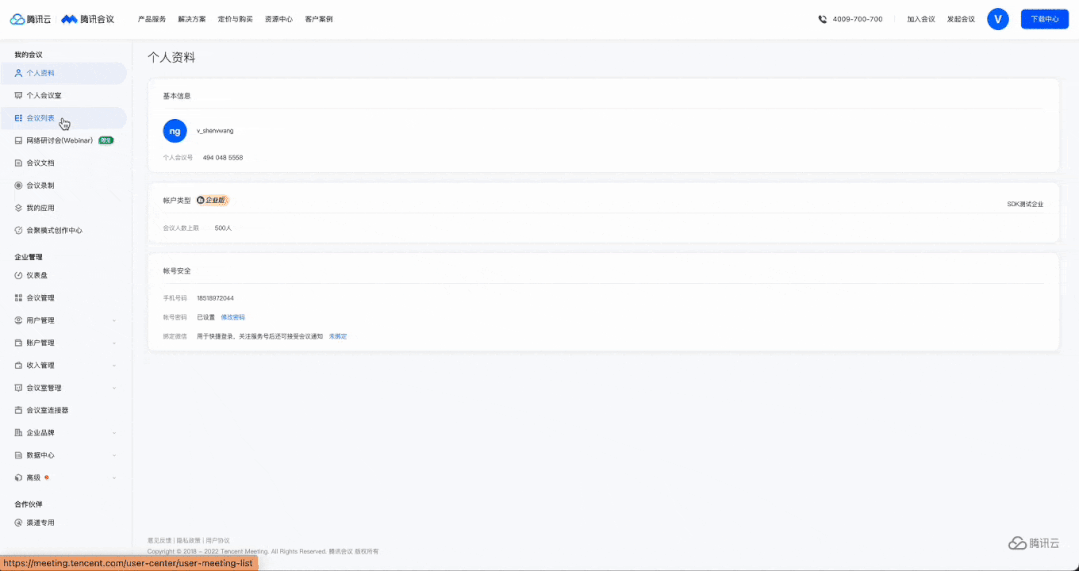The image size is (1079, 571).
Task: Click the 仪表盘 dashboard icon
Action: [x=18, y=275]
